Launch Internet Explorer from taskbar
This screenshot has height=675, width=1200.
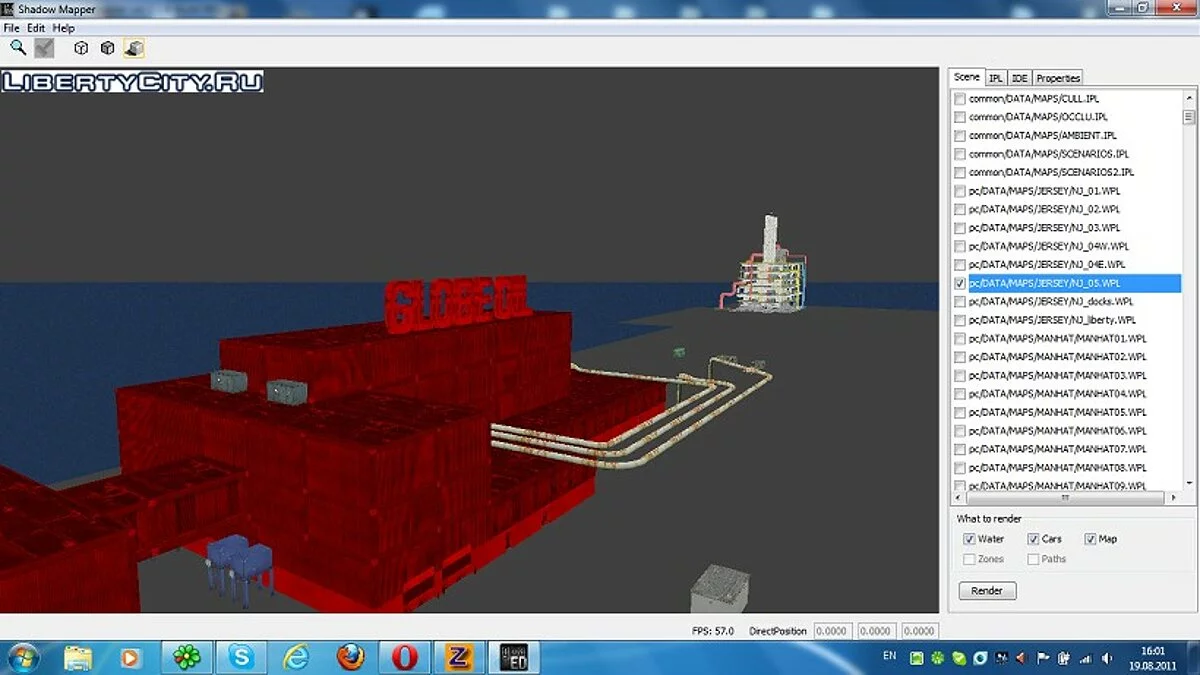(x=296, y=657)
